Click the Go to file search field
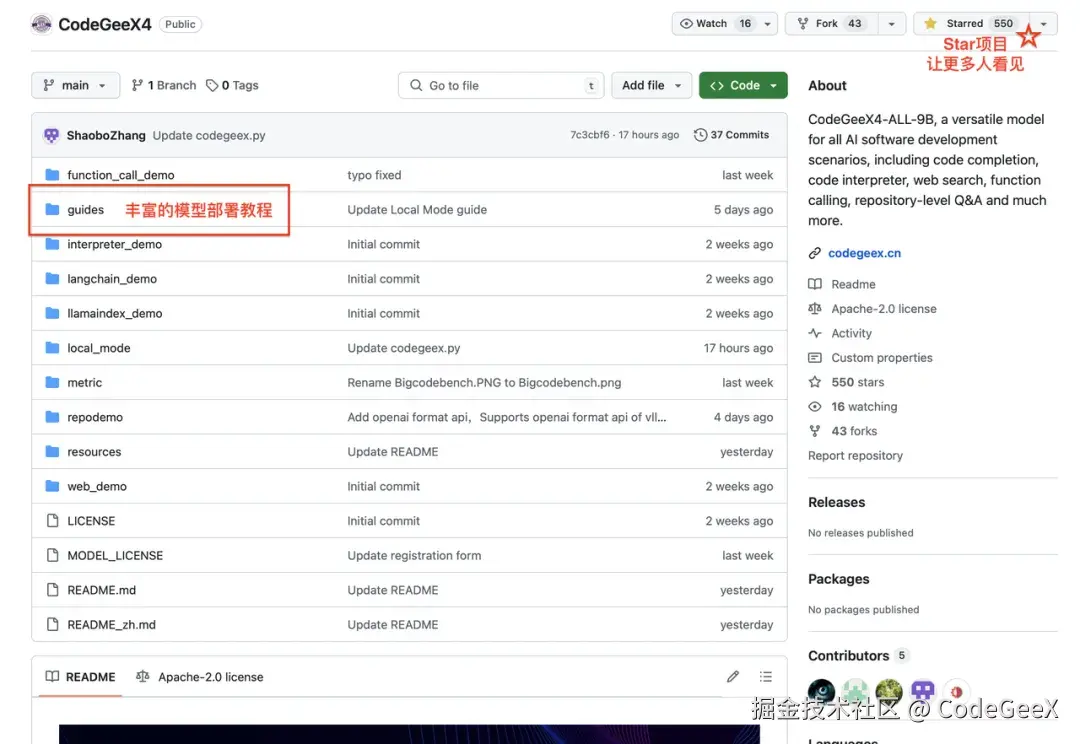This screenshot has width=1080, height=744. pos(501,85)
